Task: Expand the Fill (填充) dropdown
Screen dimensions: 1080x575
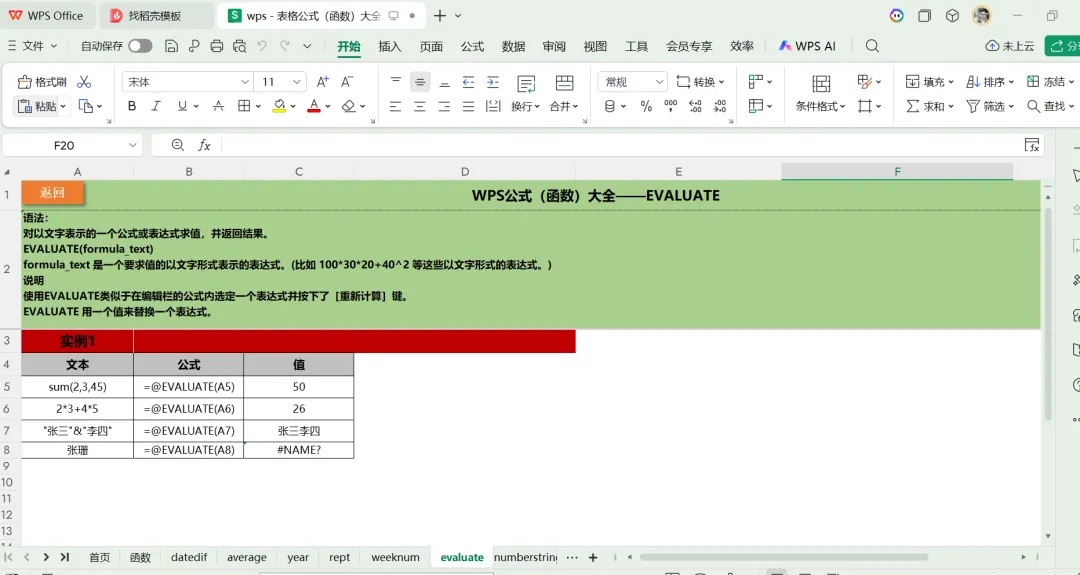Action: tap(951, 82)
